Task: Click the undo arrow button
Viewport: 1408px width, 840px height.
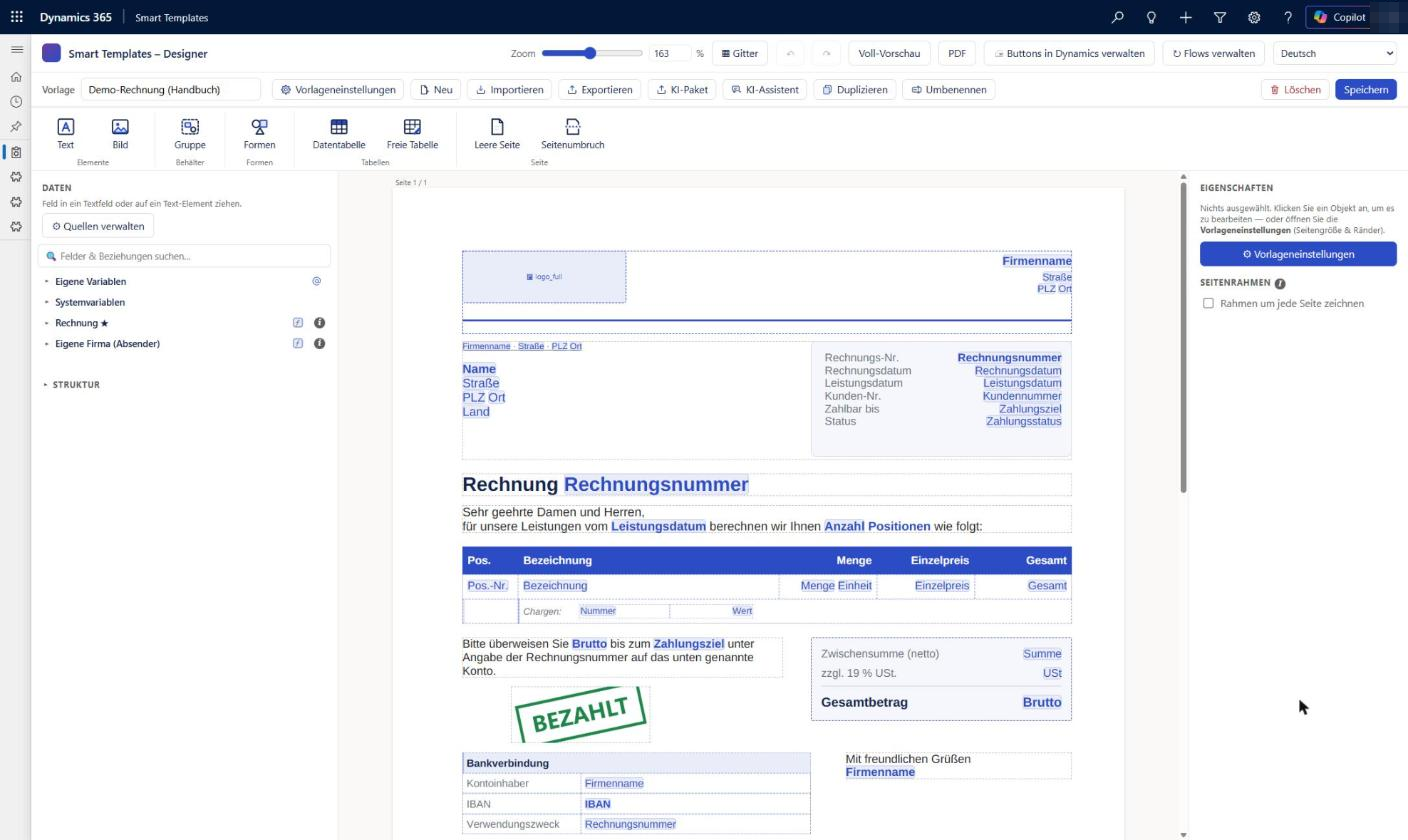Action: coord(790,53)
